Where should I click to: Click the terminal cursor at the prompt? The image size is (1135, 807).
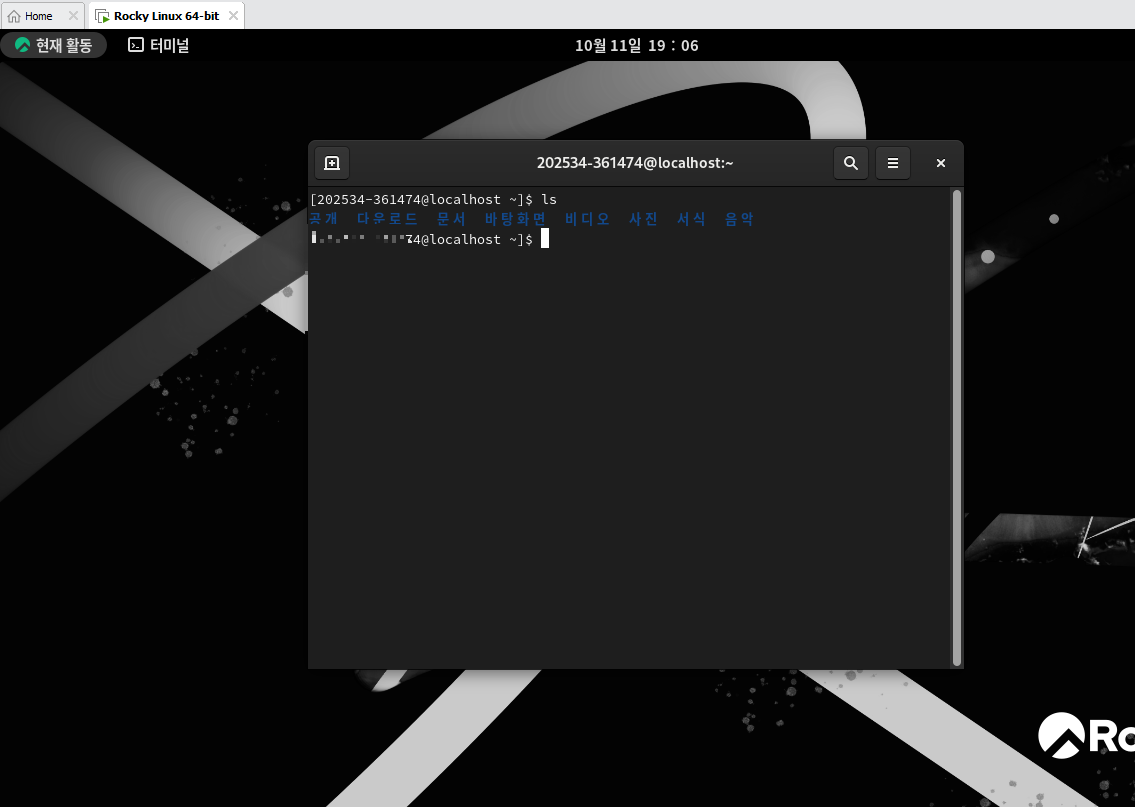(x=545, y=239)
